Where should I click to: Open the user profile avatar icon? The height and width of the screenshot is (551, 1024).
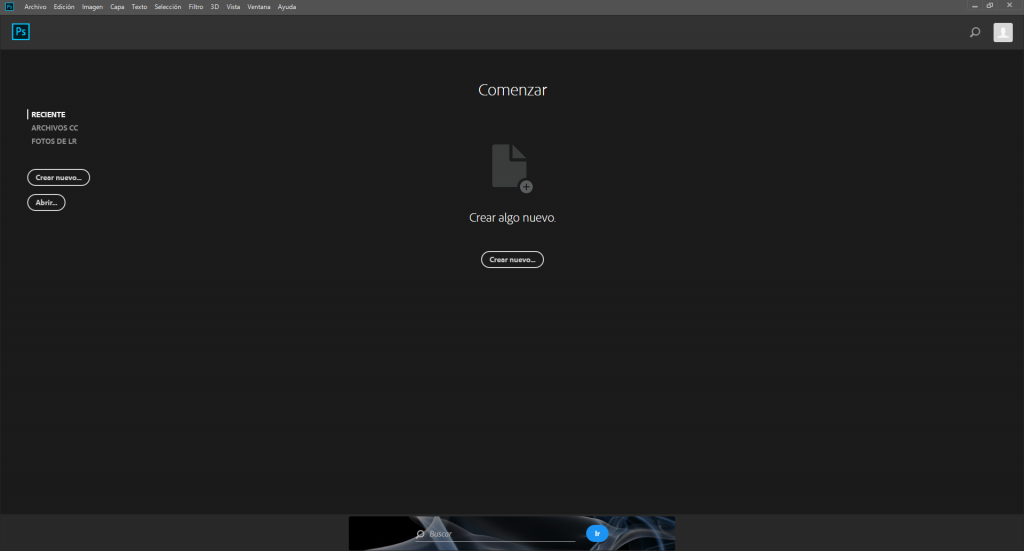(1003, 32)
